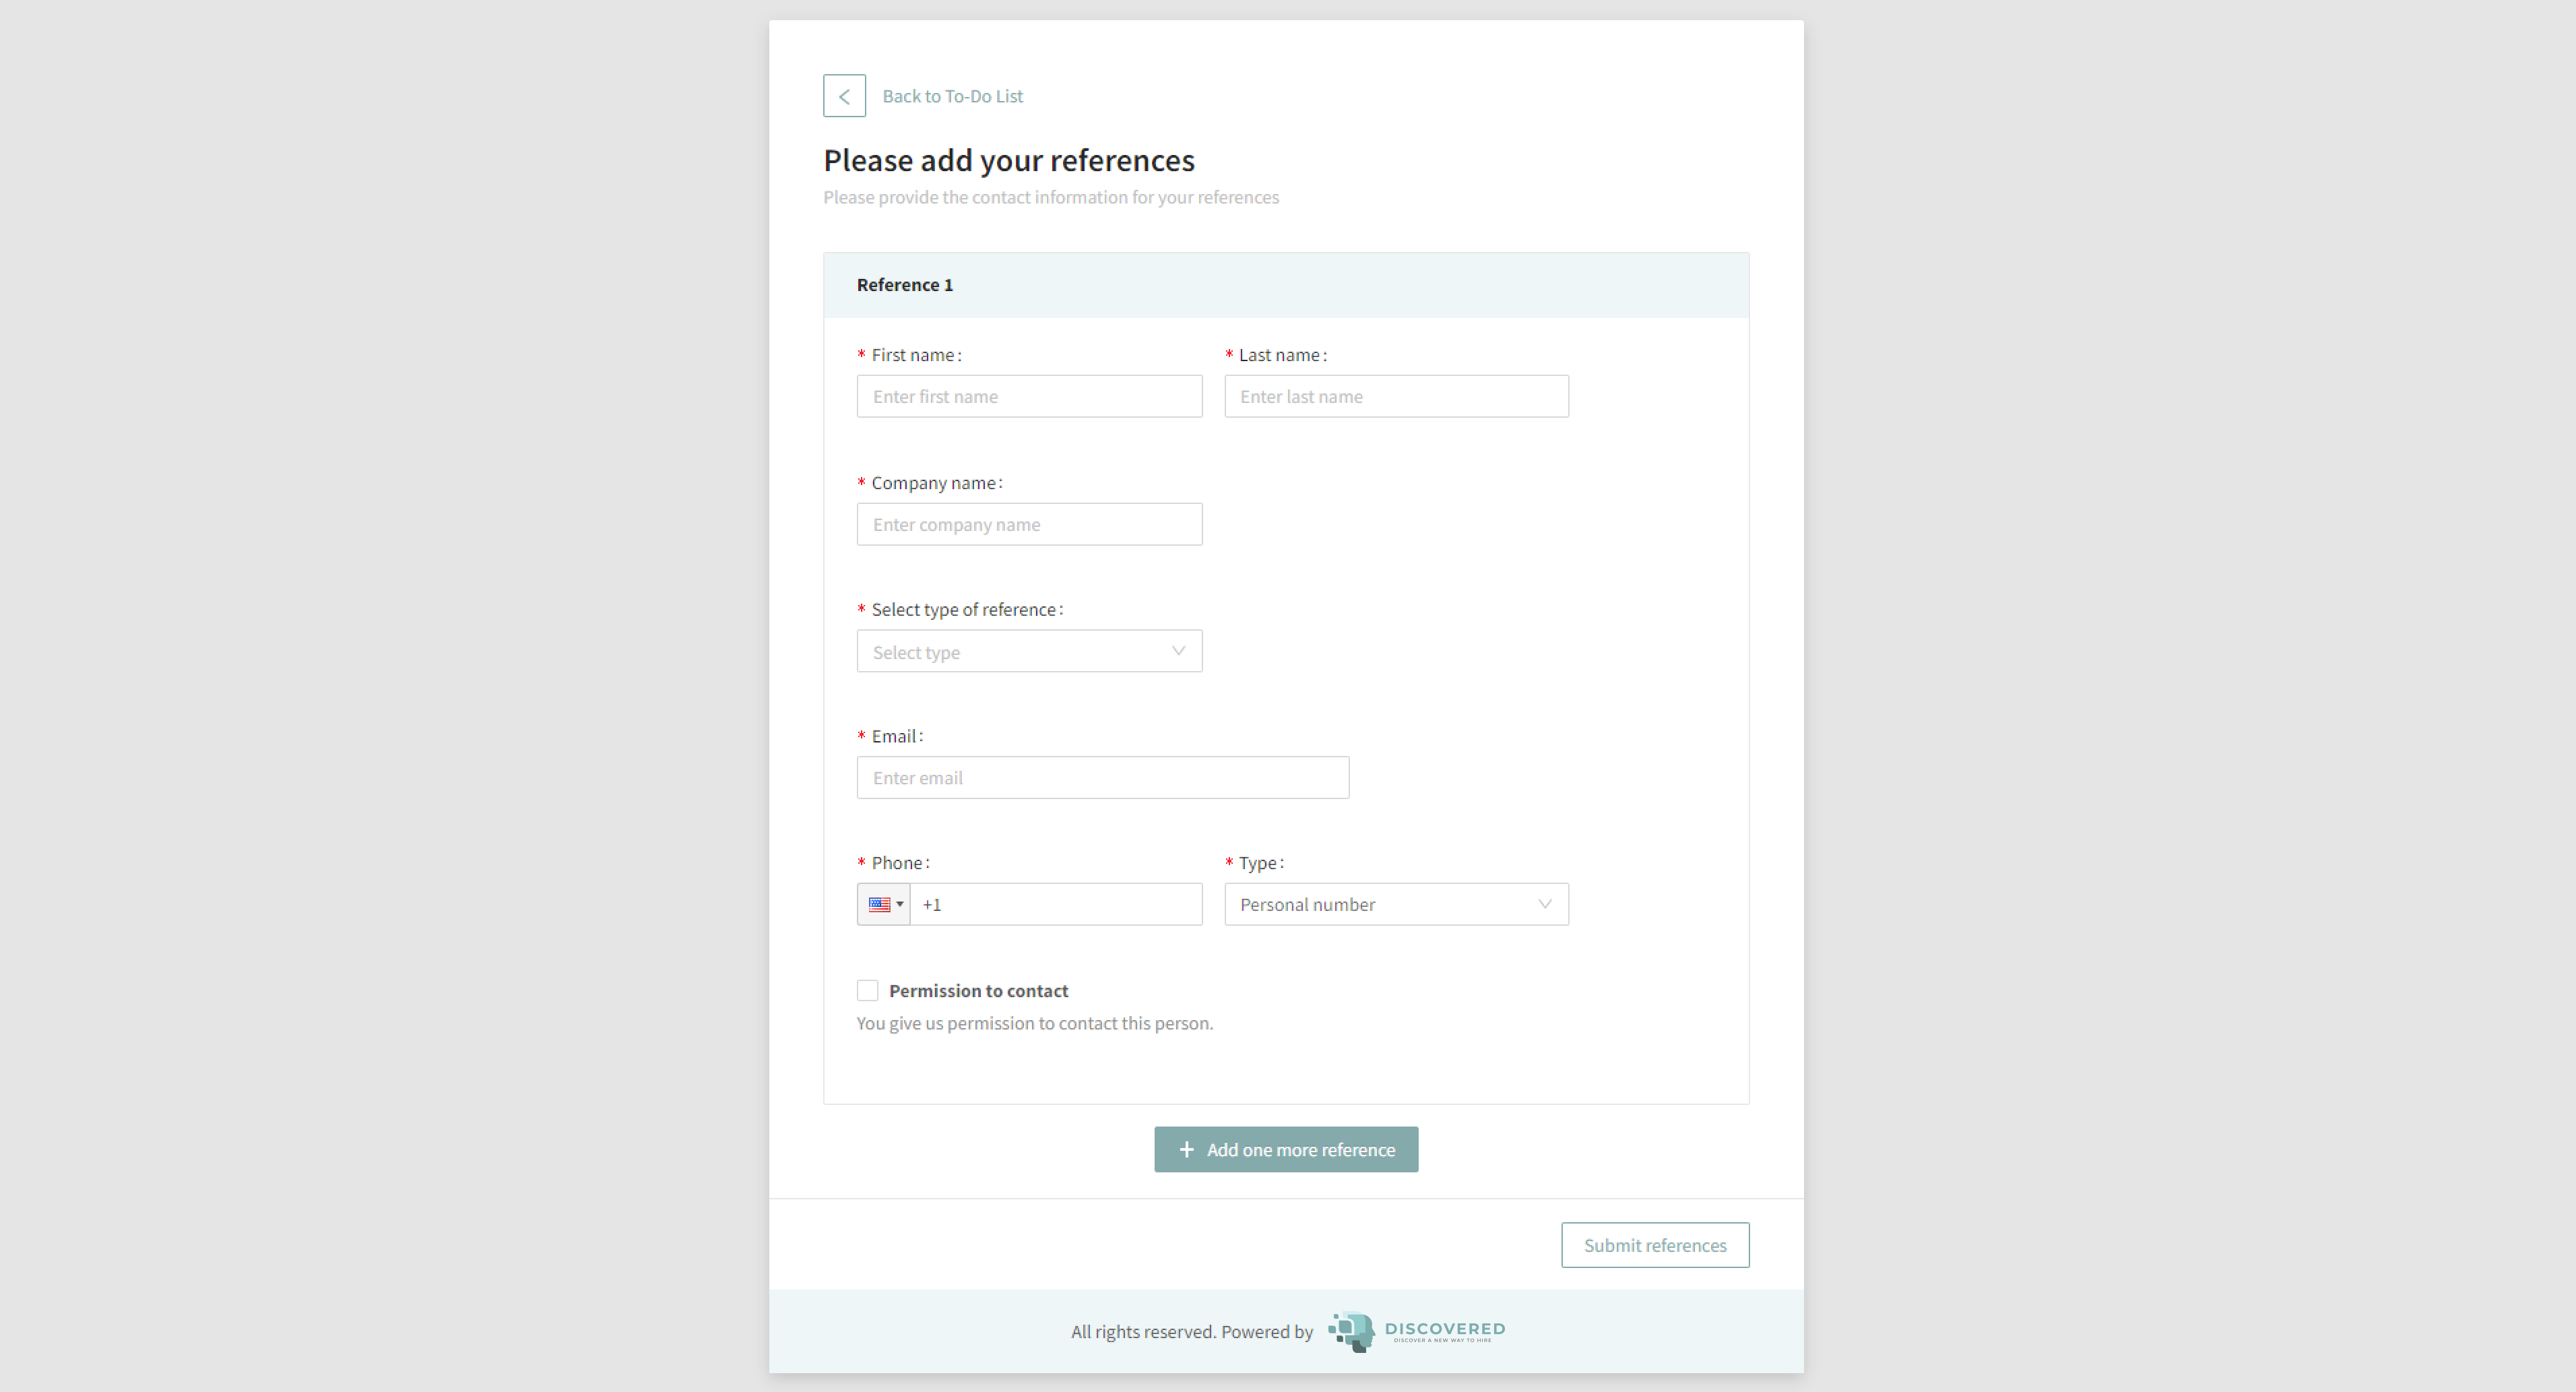Go back to To-Do List link
This screenshot has width=2576, height=1392.
952,96
